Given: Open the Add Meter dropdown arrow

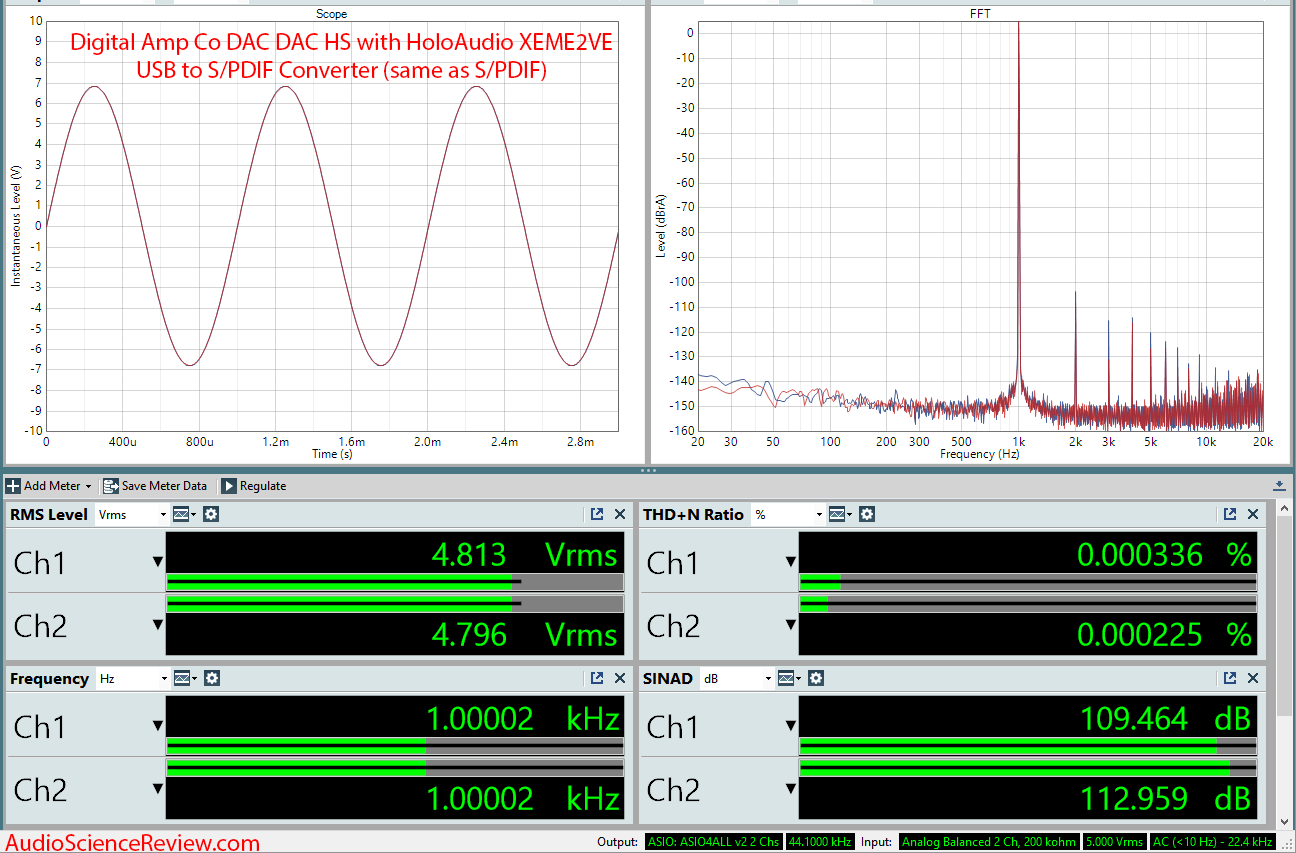Looking at the screenshot, I should pos(88,487).
